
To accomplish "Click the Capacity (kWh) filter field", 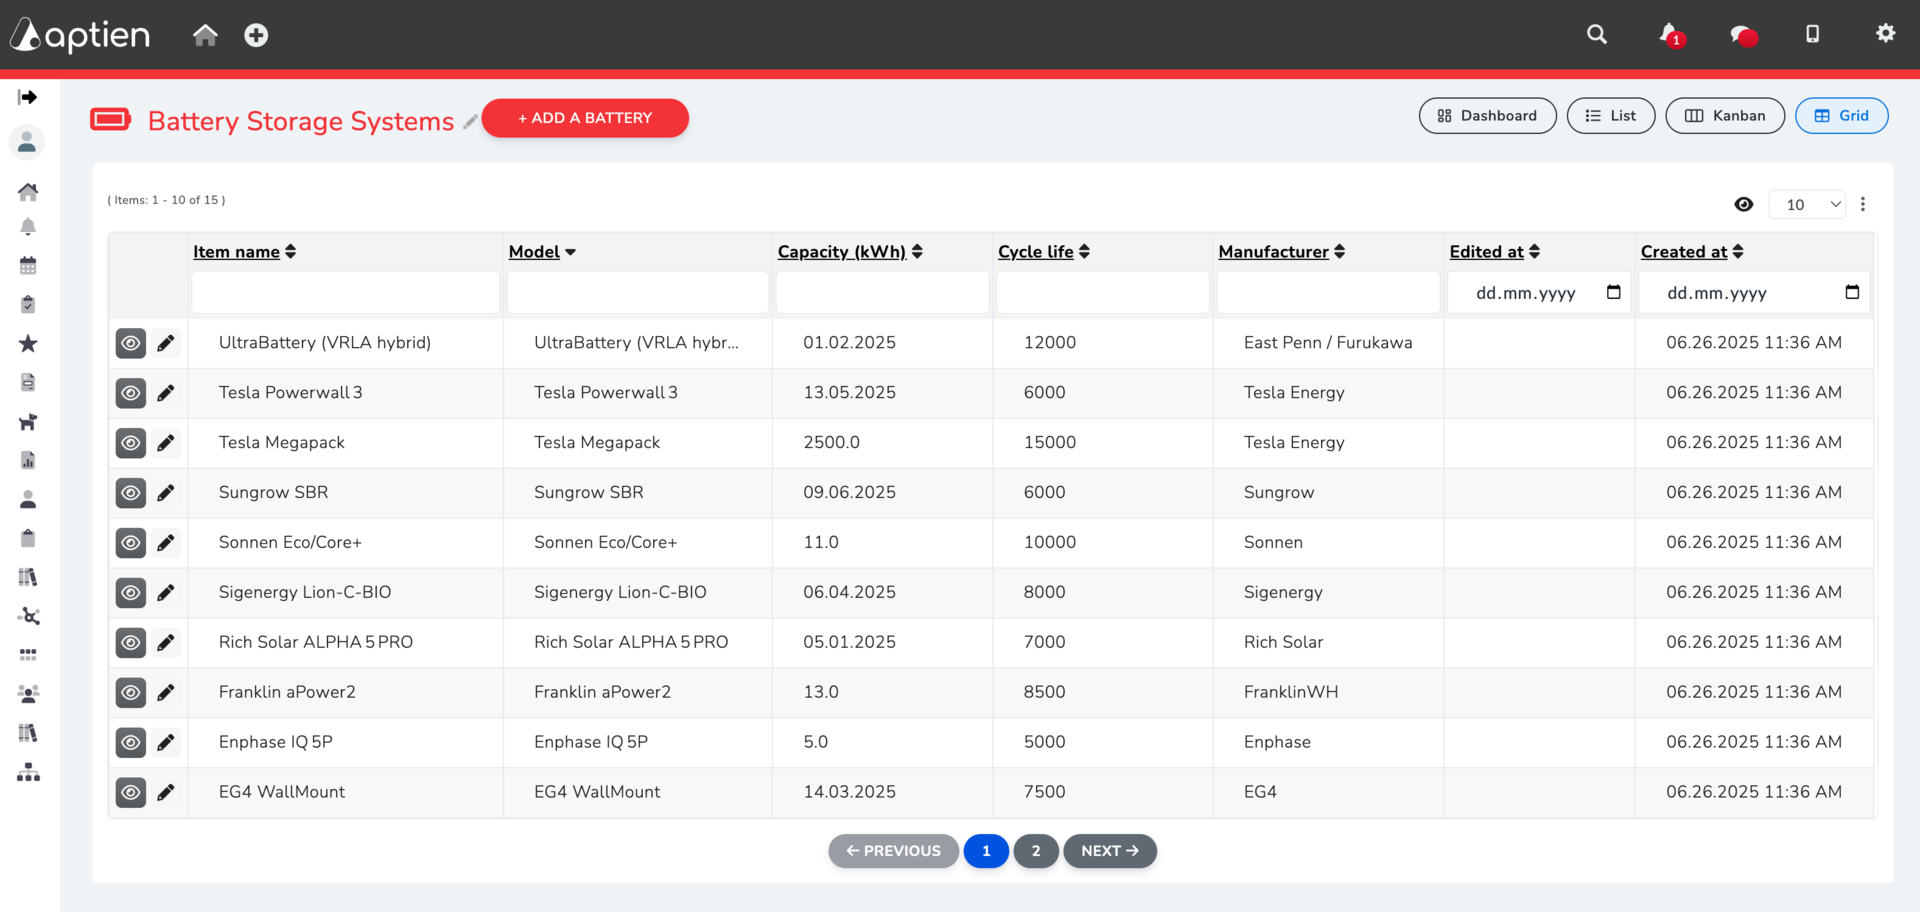I will point(882,292).
